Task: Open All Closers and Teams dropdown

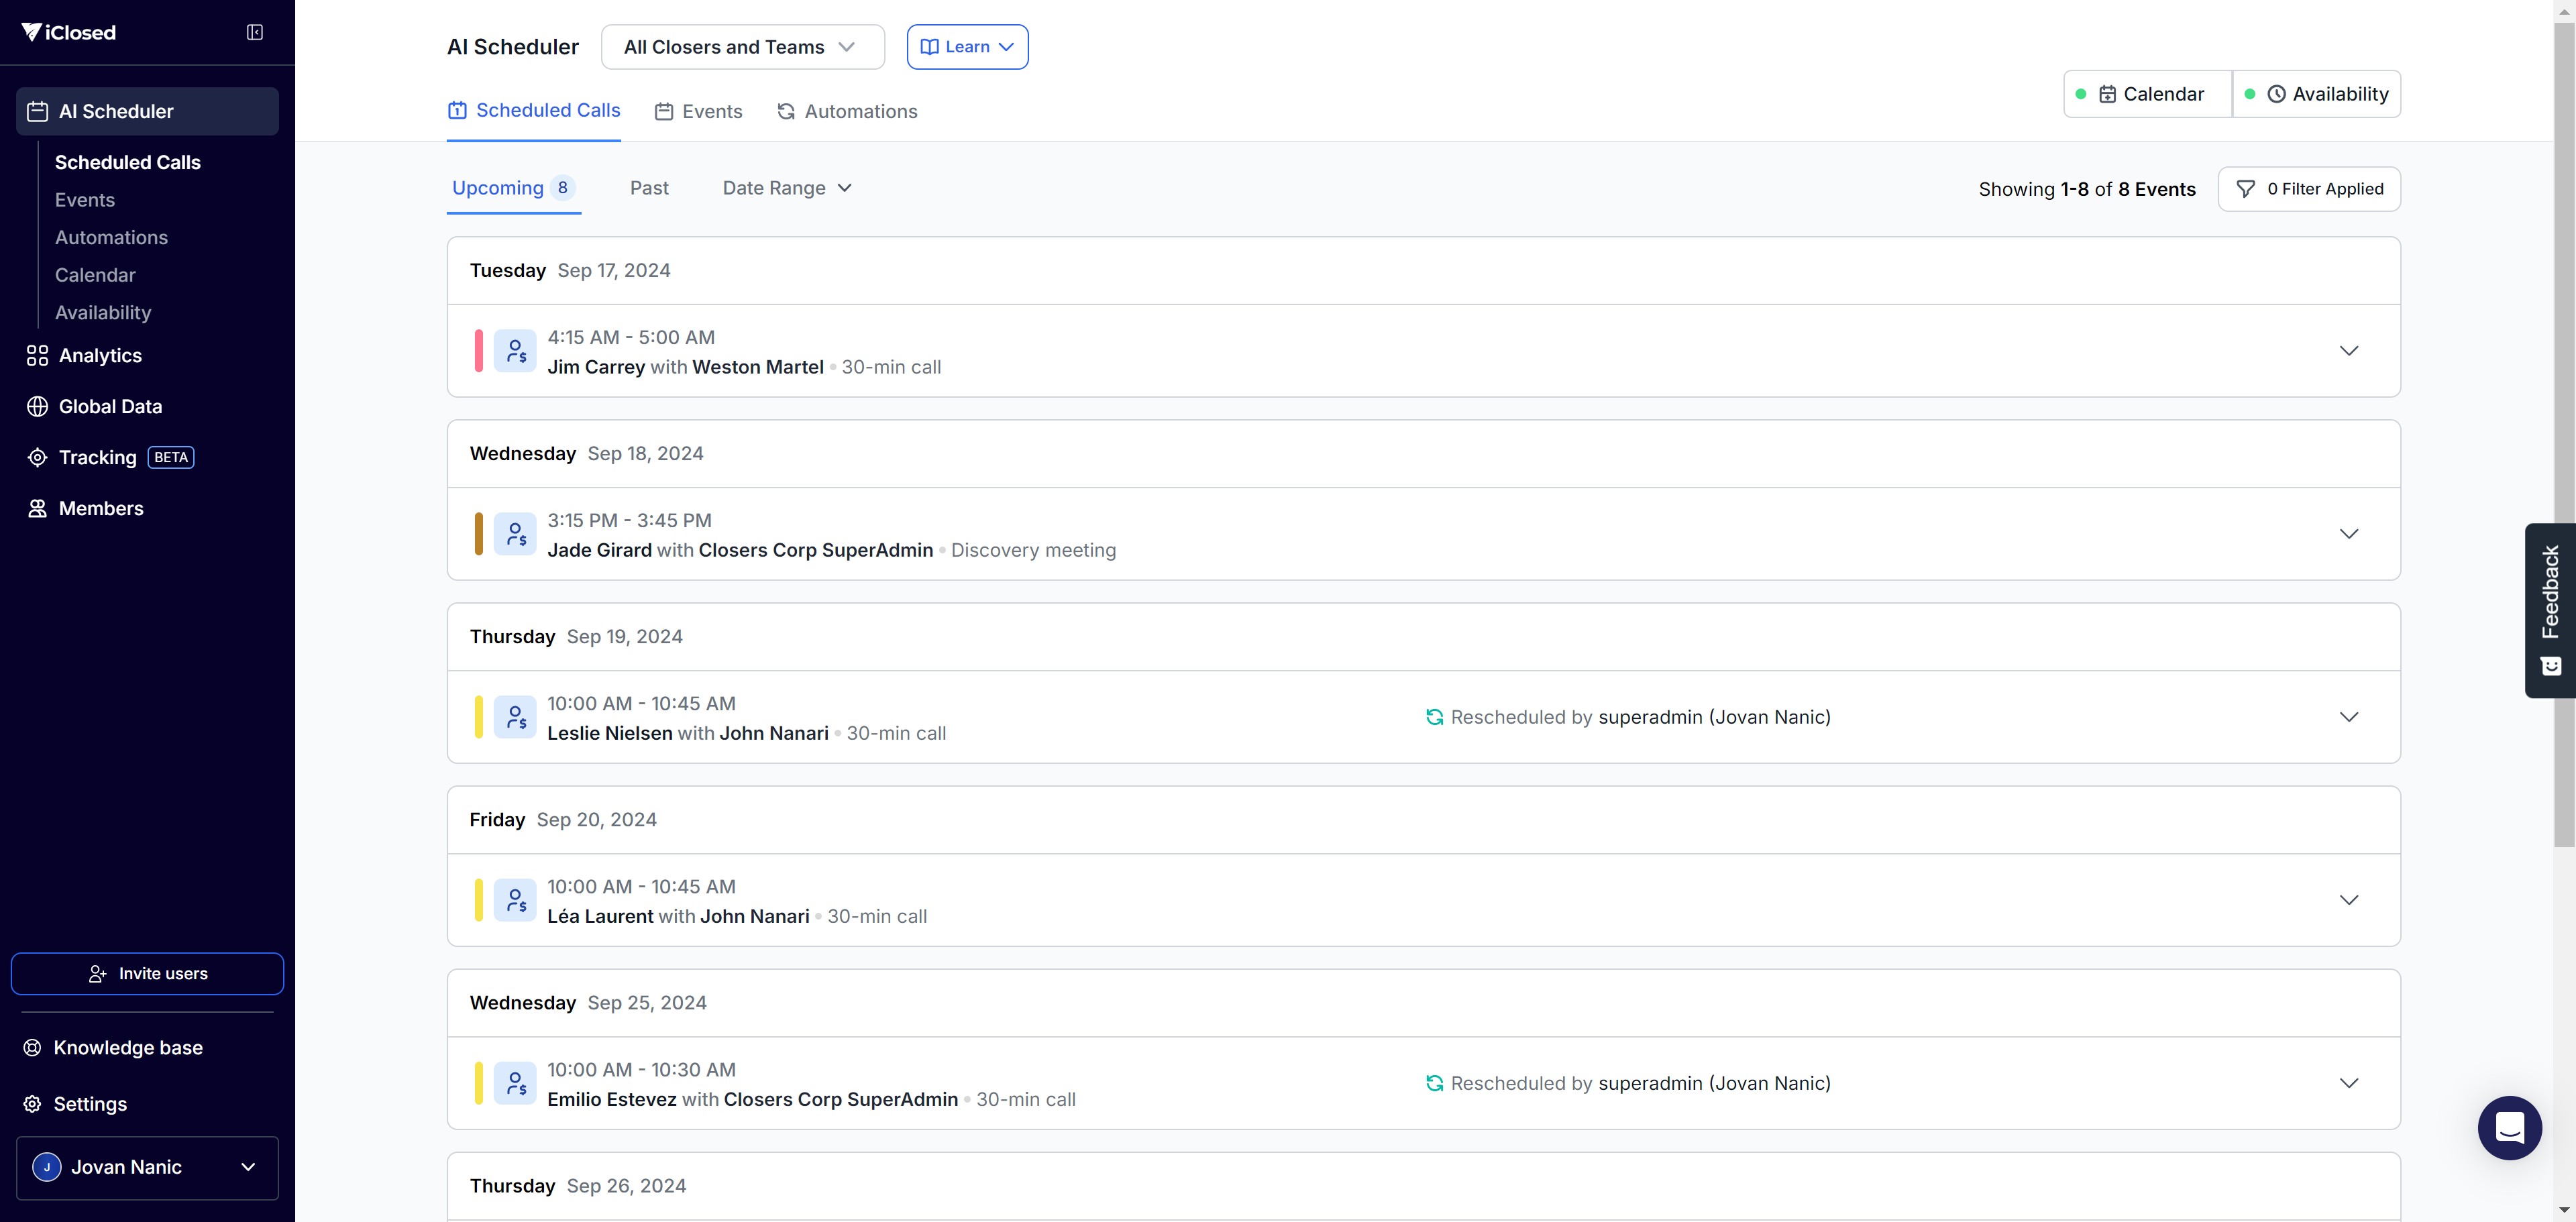Action: pos(742,47)
